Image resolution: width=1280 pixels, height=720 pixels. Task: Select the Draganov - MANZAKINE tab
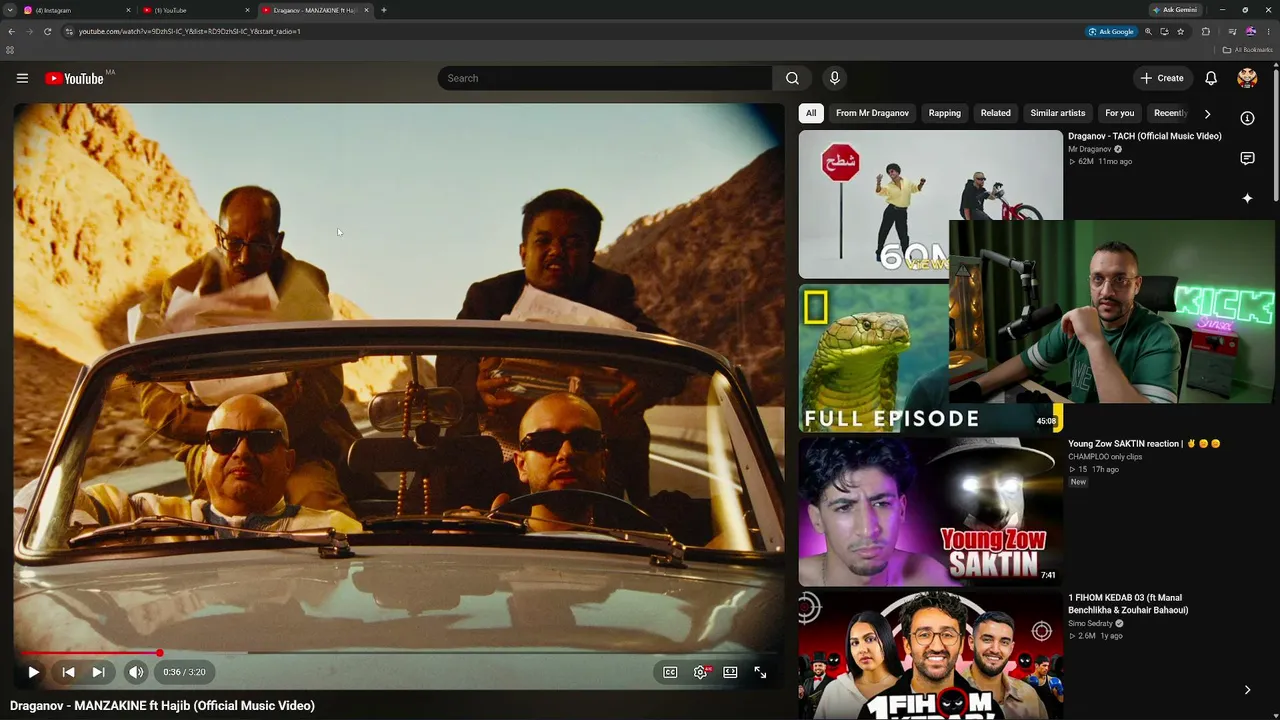pyautogui.click(x=315, y=10)
